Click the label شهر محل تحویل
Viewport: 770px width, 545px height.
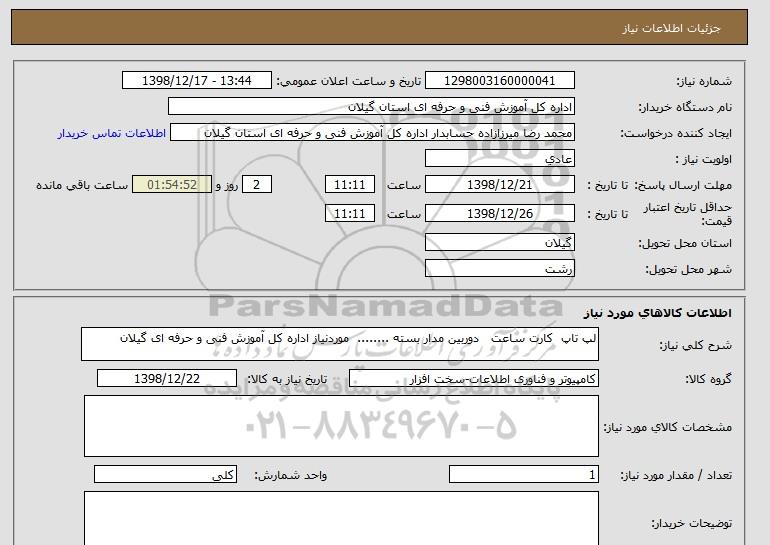click(688, 270)
